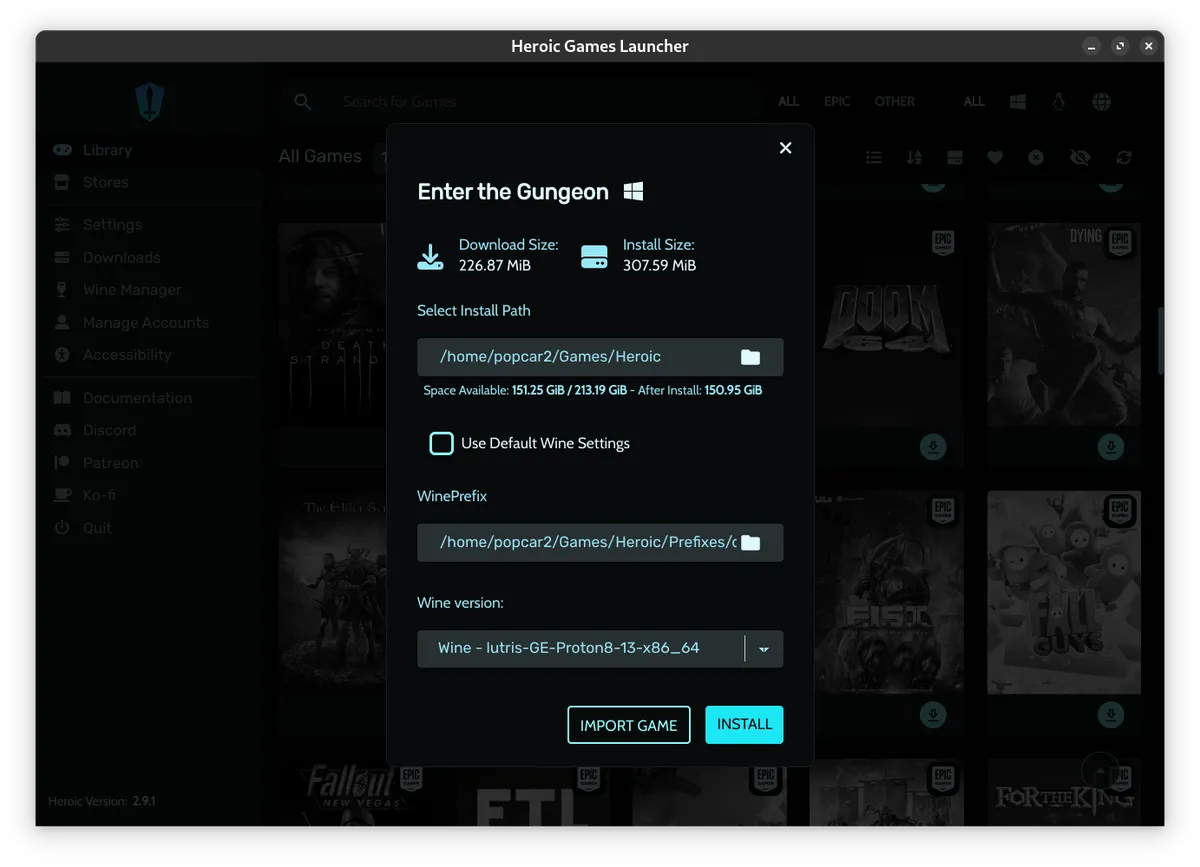
Task: Browse folder icon for WinePrefix
Action: [750, 542]
